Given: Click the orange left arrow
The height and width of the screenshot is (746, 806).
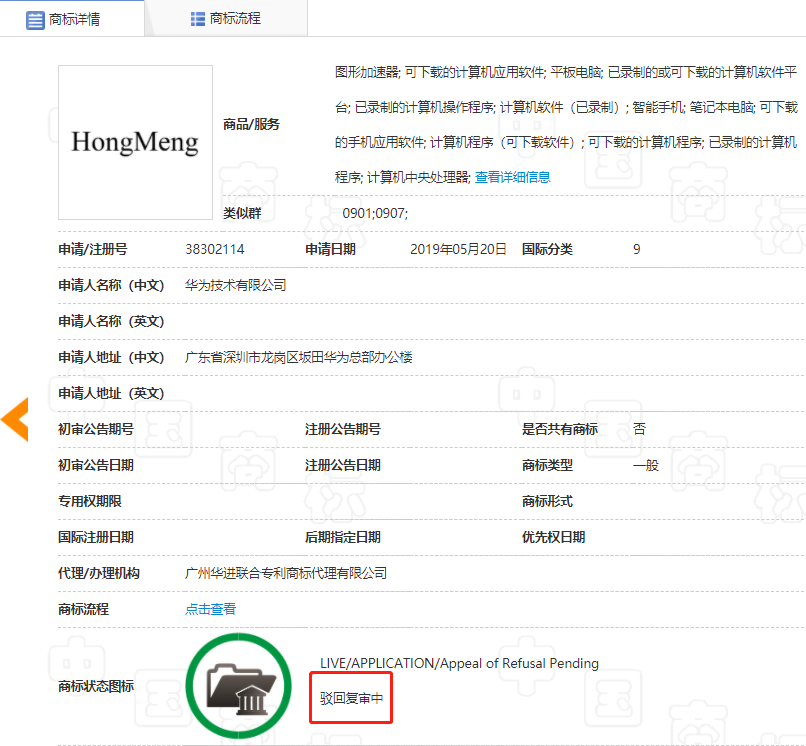Looking at the screenshot, I should coord(15,419).
